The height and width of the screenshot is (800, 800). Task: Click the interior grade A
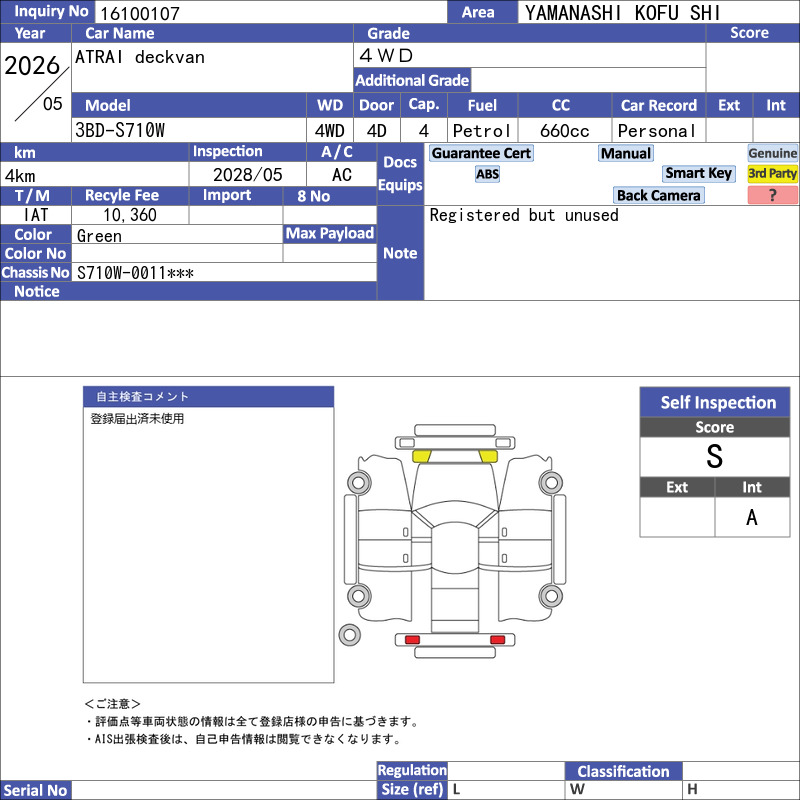click(x=752, y=517)
